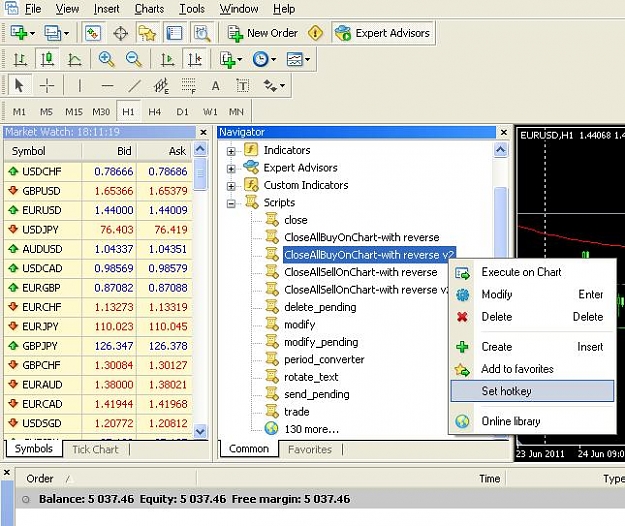Expand the Indicators tree node
The width and height of the screenshot is (625, 526).
[231, 151]
